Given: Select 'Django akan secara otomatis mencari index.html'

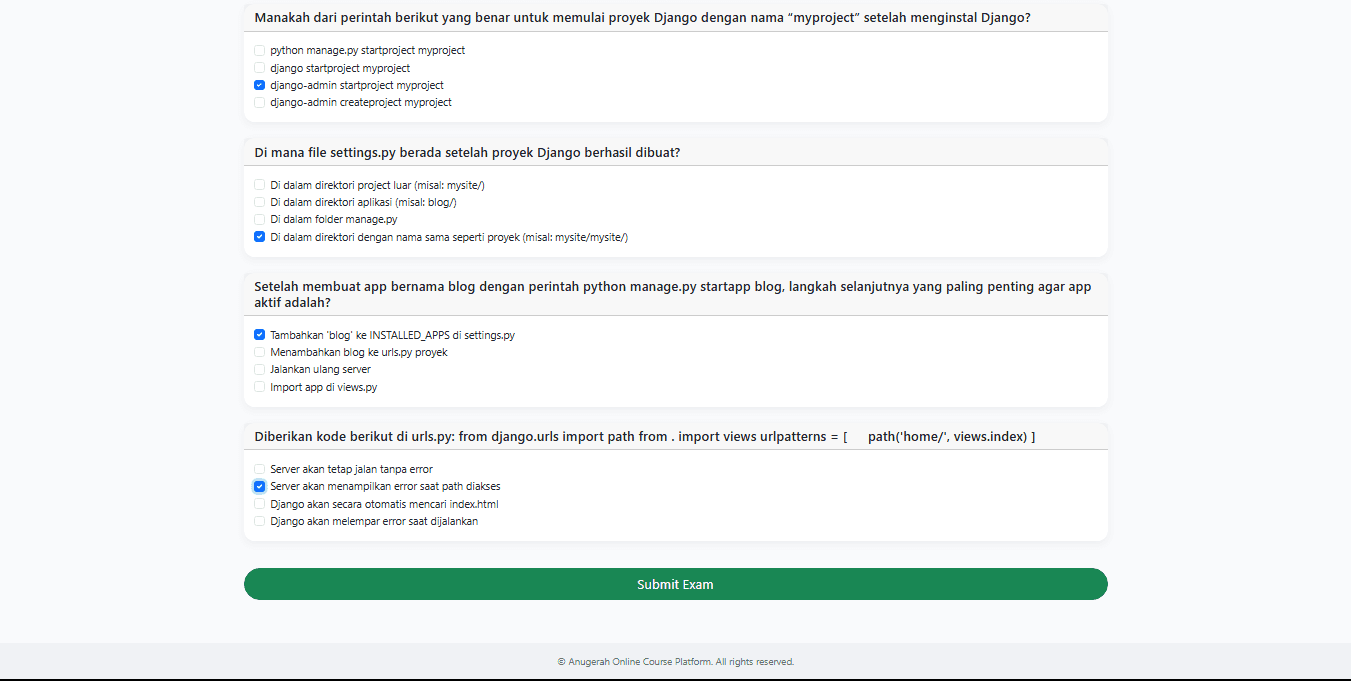Looking at the screenshot, I should point(260,504).
